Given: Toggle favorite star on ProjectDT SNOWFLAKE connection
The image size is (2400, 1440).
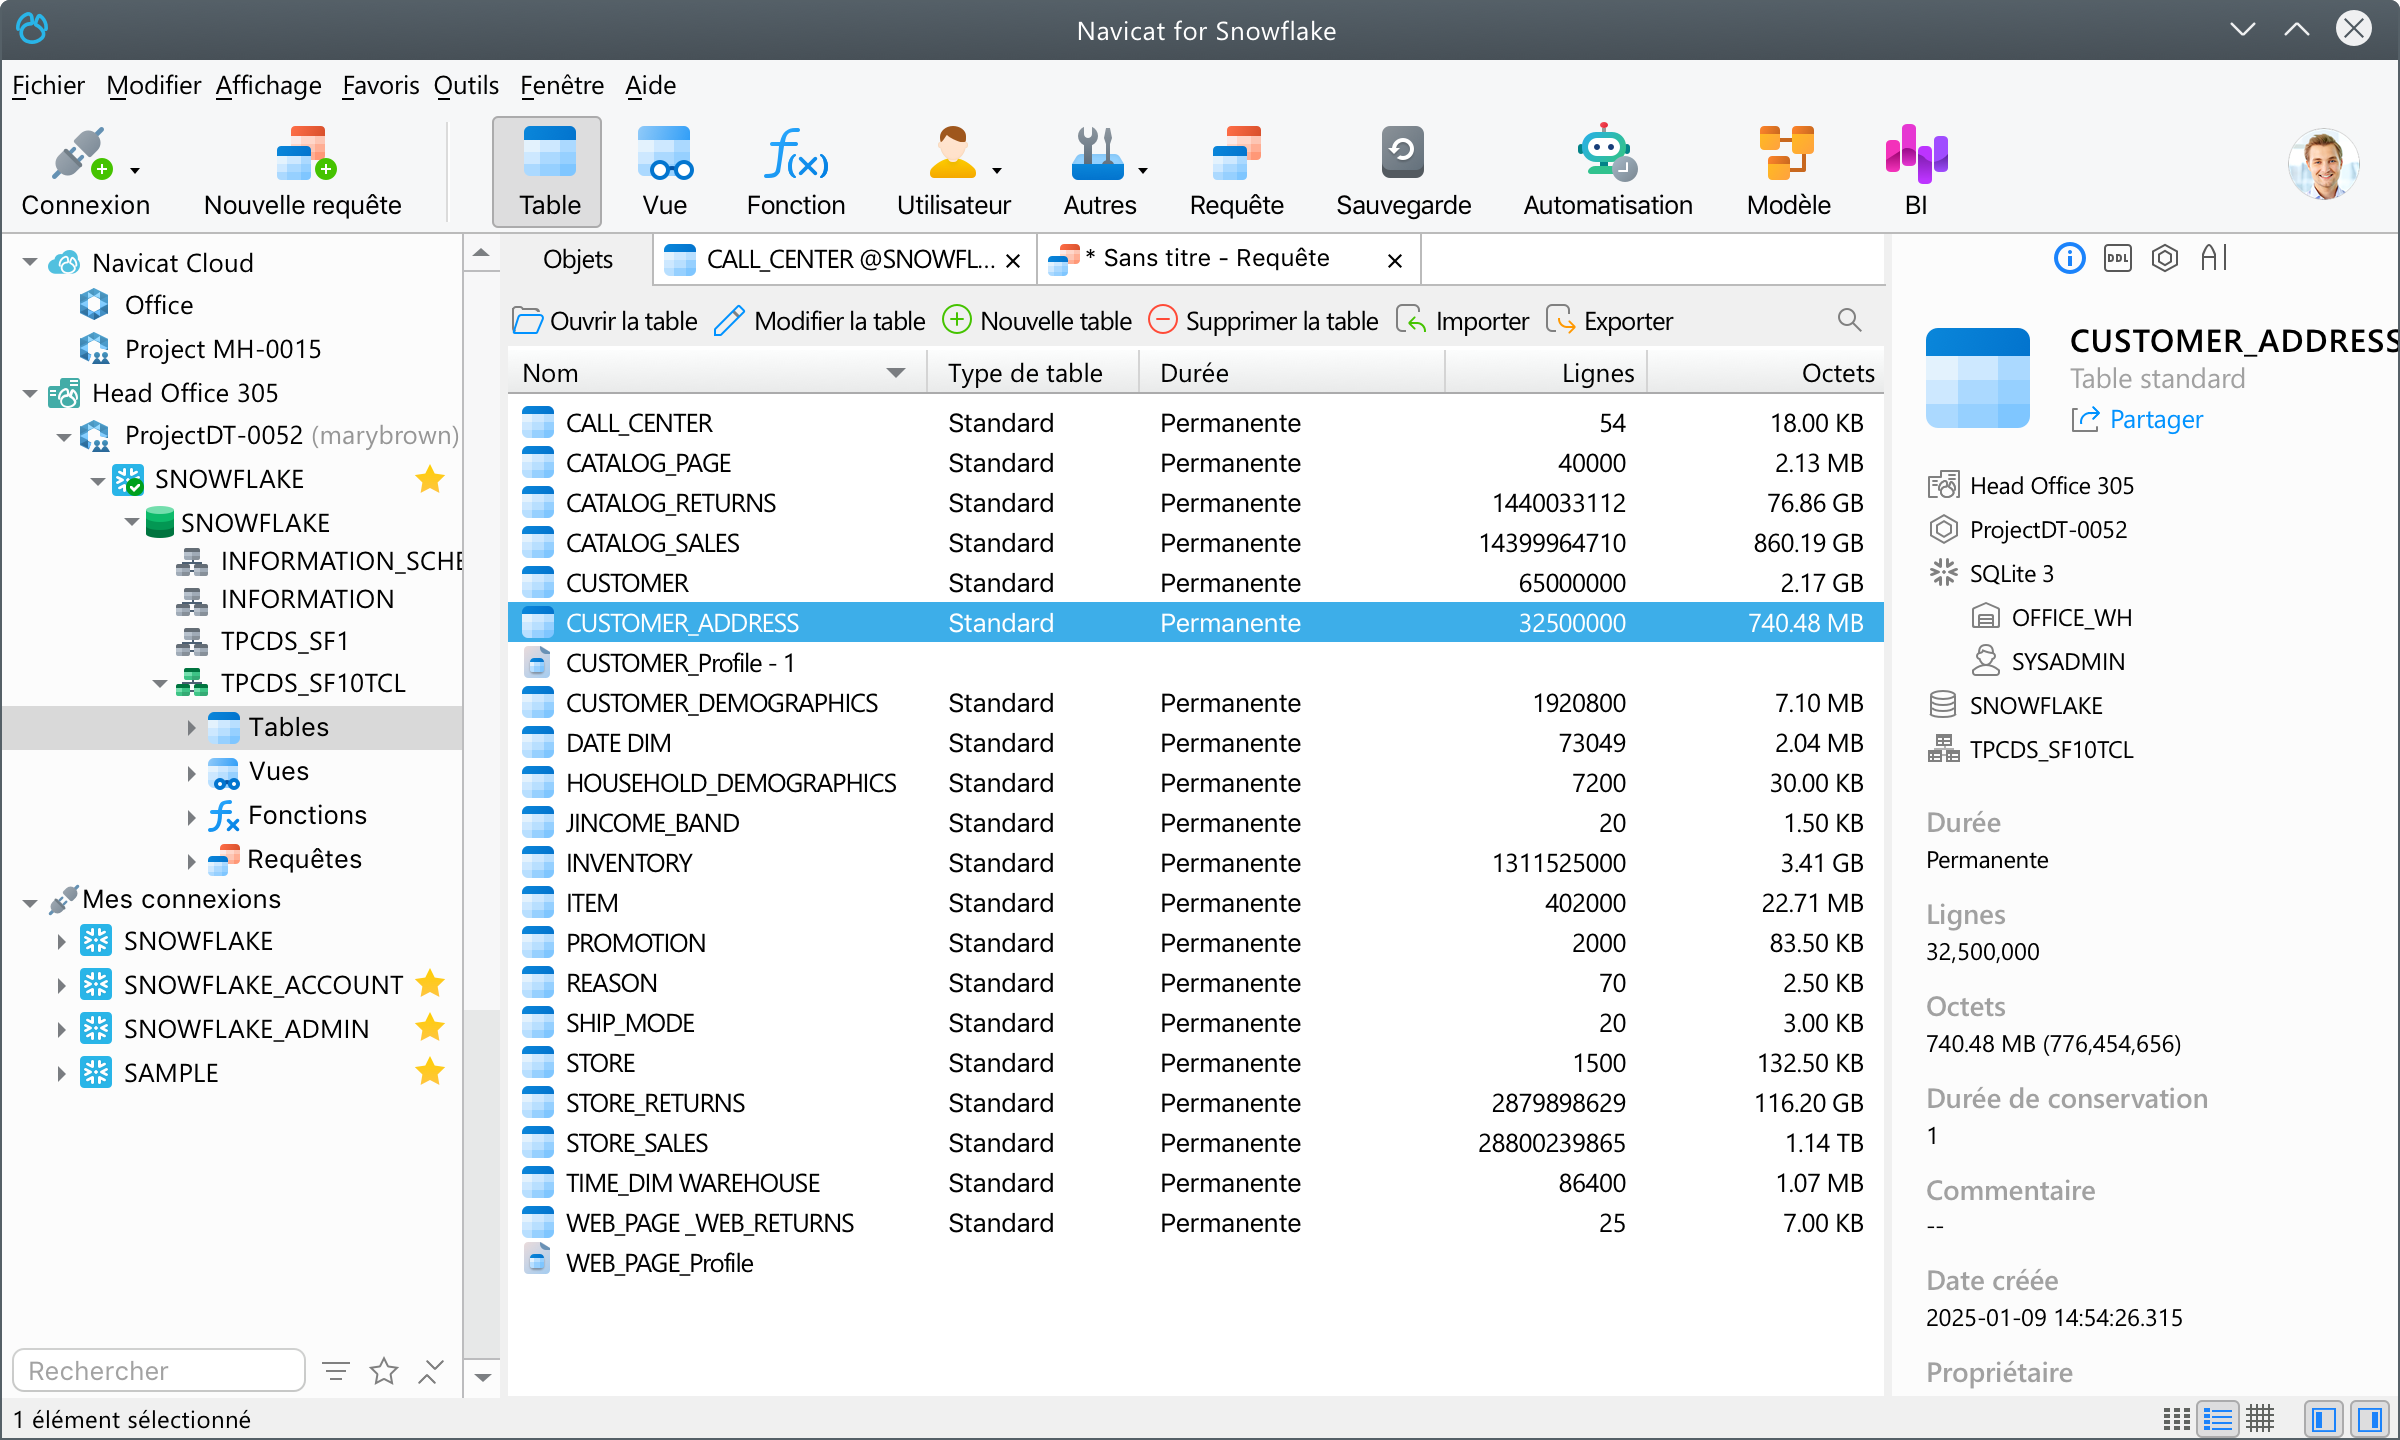Looking at the screenshot, I should [430, 479].
